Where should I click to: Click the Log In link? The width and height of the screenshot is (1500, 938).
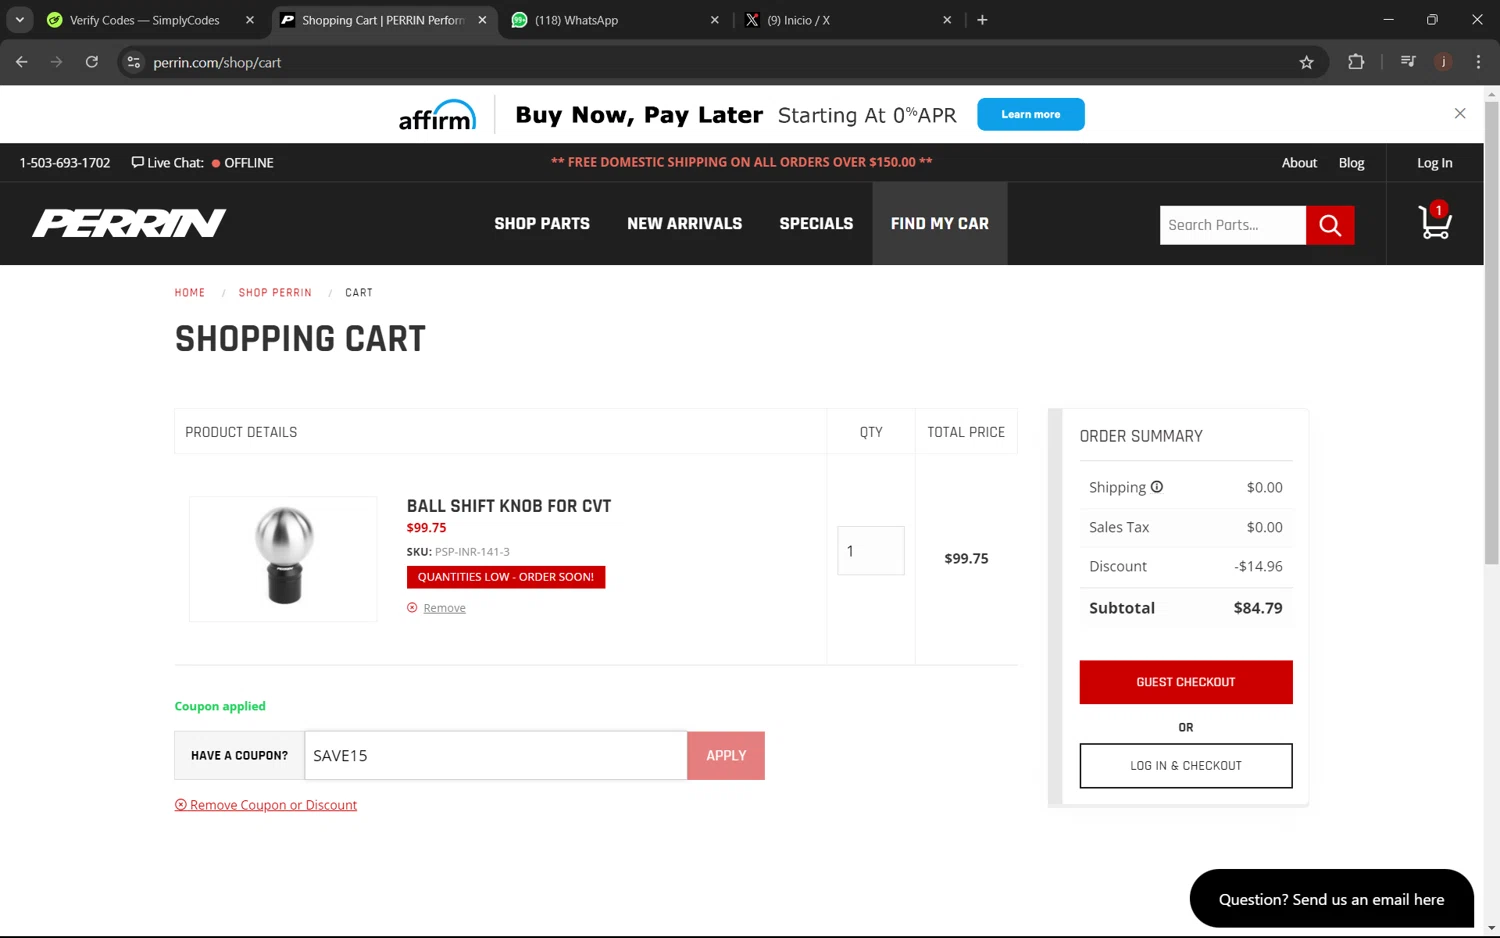(1434, 163)
